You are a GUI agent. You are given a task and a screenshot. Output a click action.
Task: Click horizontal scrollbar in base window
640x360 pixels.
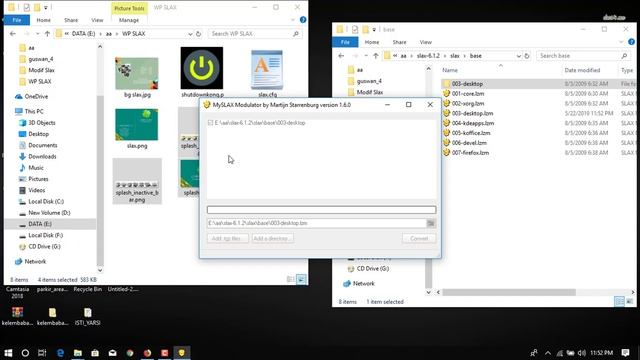[x=509, y=292]
